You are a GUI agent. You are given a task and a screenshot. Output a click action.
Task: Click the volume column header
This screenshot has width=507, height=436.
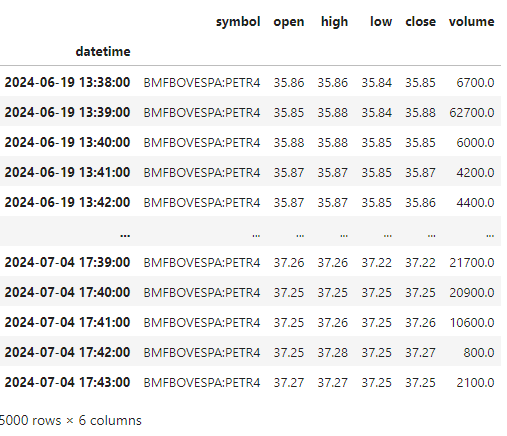pyautogui.click(x=471, y=22)
